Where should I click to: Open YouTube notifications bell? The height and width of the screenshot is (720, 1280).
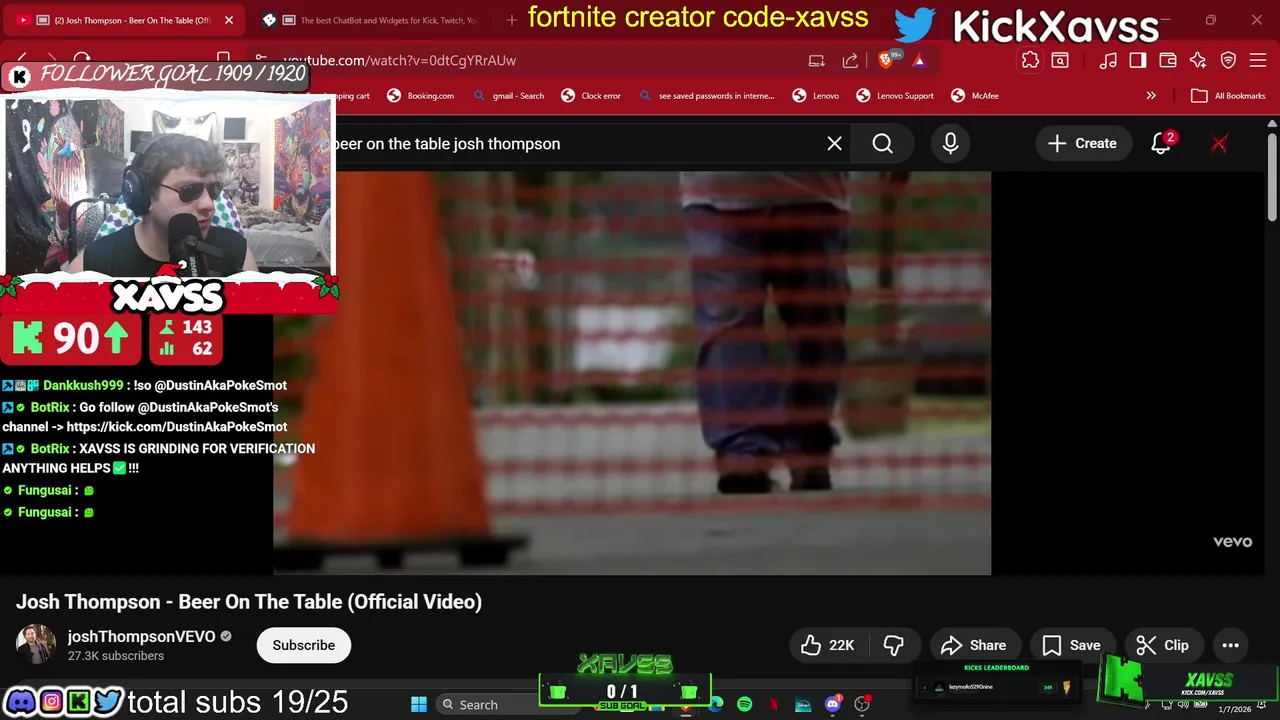(1161, 143)
